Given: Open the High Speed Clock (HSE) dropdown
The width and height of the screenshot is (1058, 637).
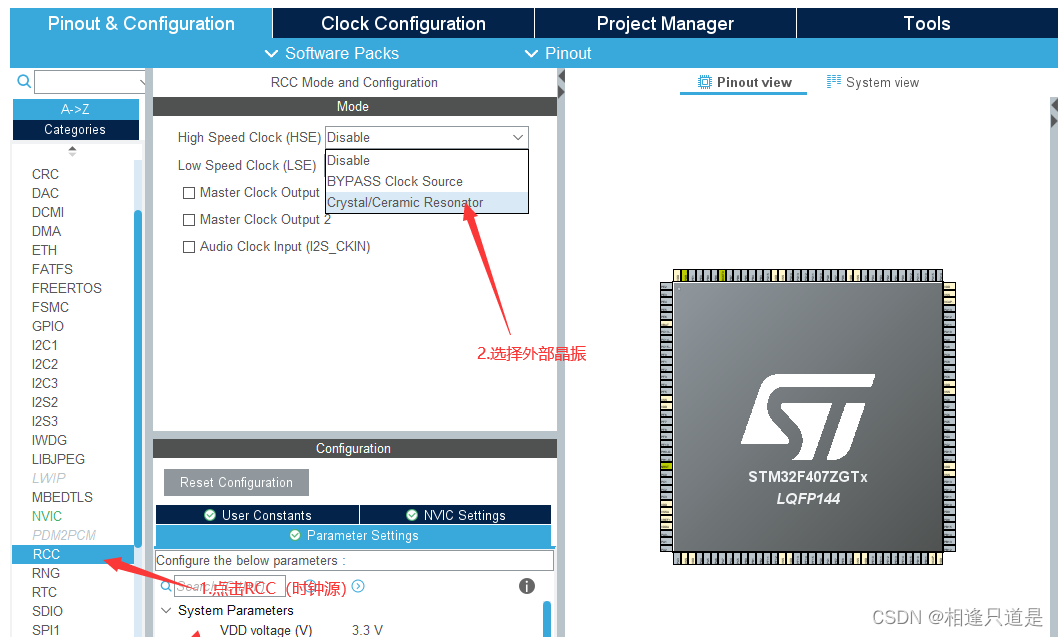Looking at the screenshot, I should (x=426, y=137).
